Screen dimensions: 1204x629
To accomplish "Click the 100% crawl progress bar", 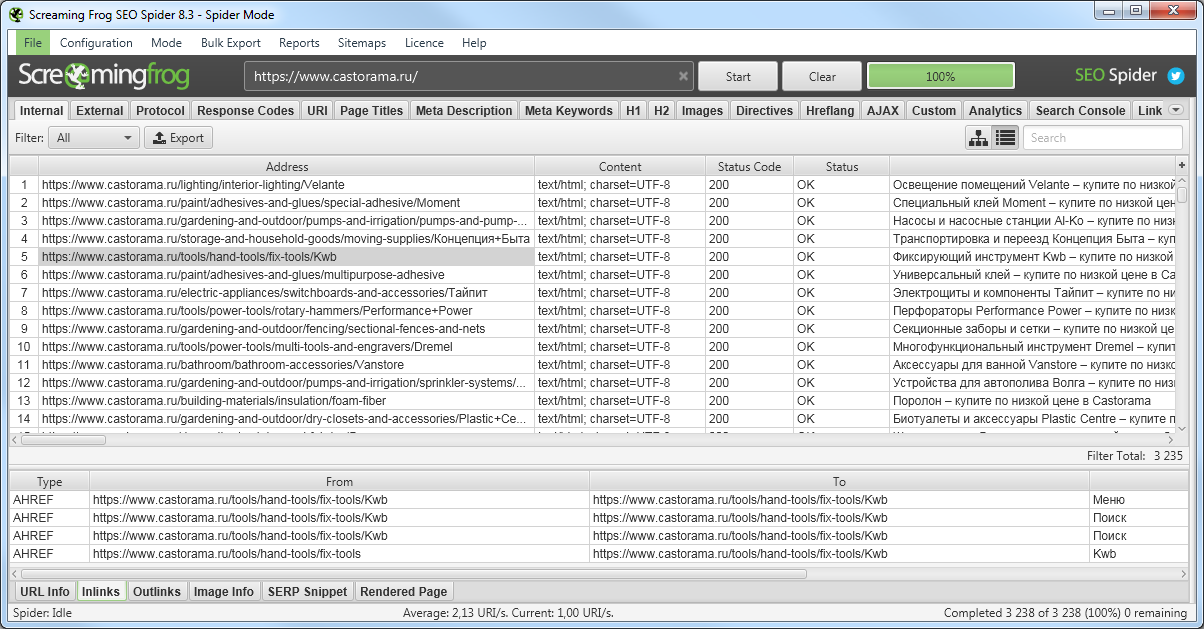I will (x=940, y=77).
